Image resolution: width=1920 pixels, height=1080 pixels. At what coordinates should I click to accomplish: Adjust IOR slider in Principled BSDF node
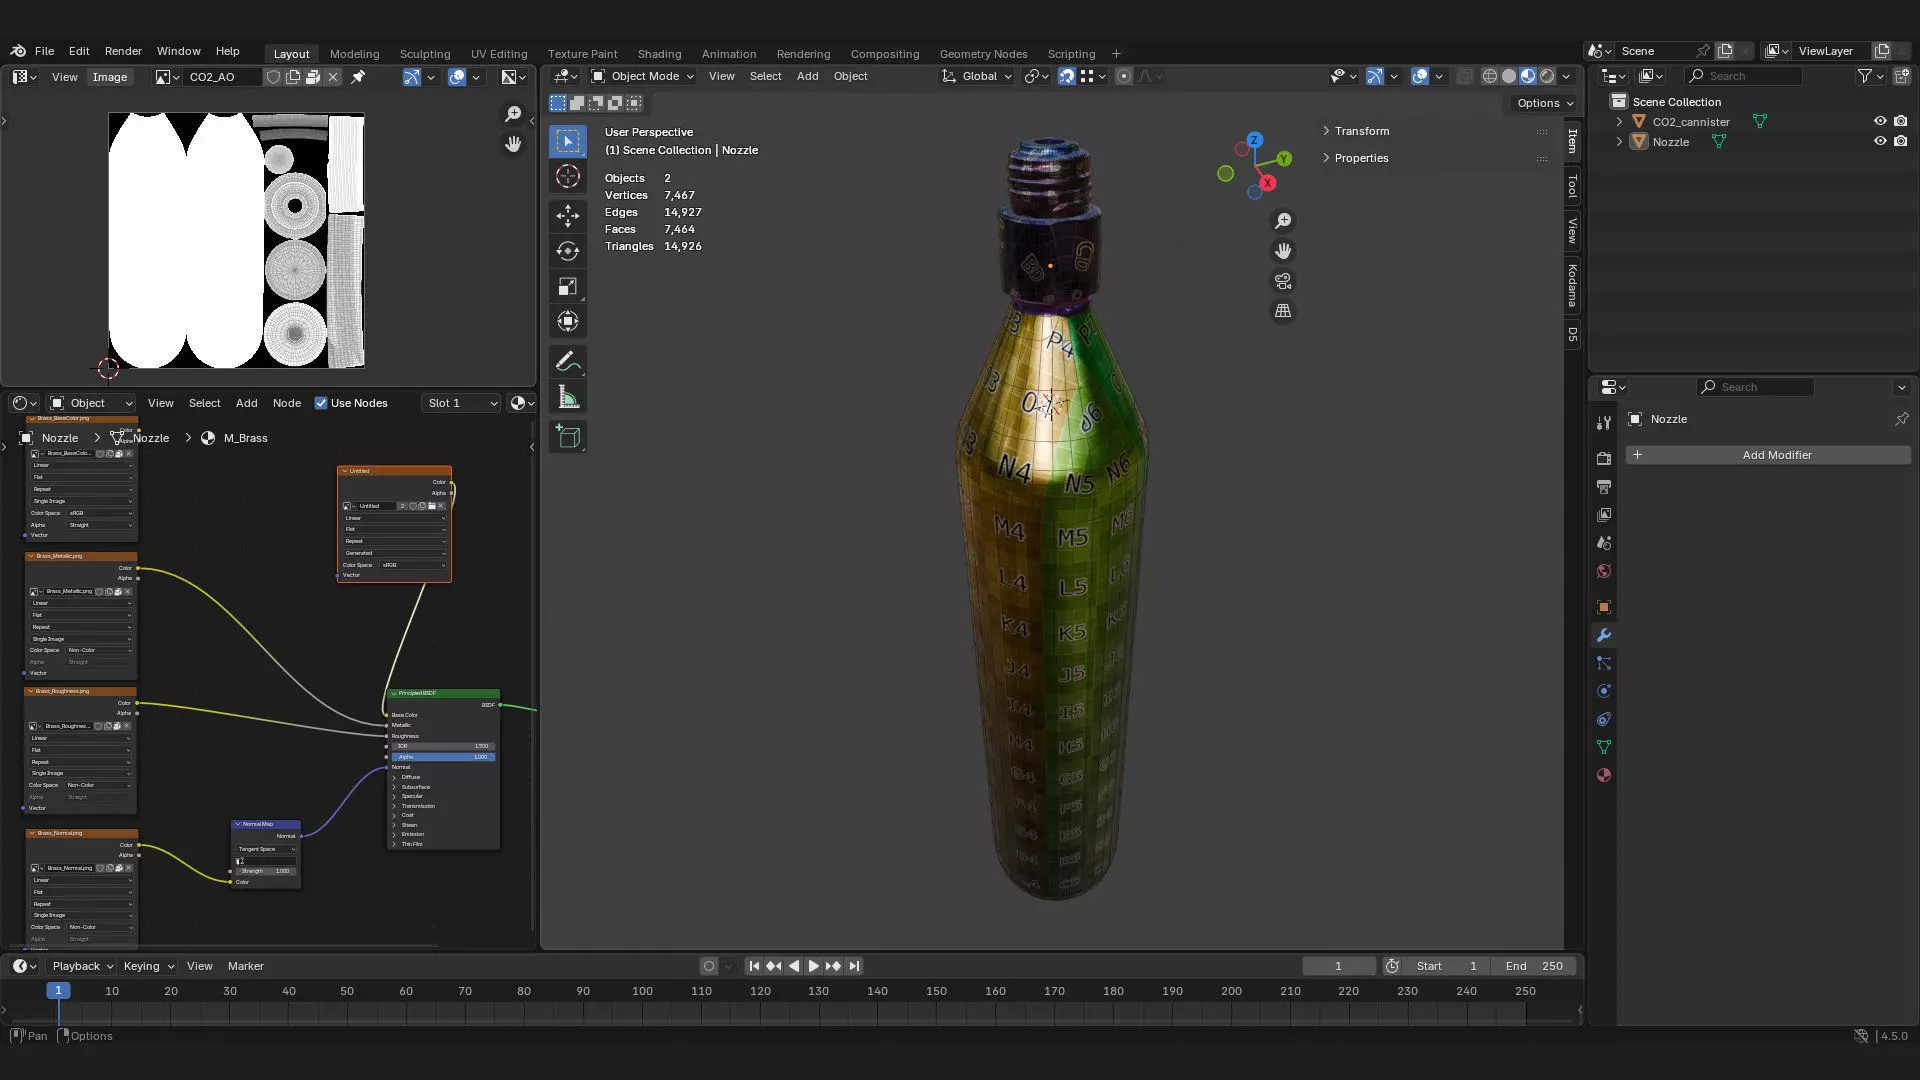pos(442,746)
